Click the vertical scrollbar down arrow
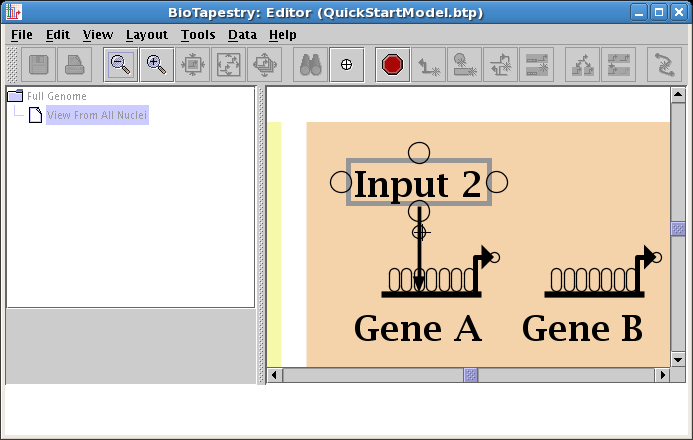The height and width of the screenshot is (440, 693). [677, 358]
